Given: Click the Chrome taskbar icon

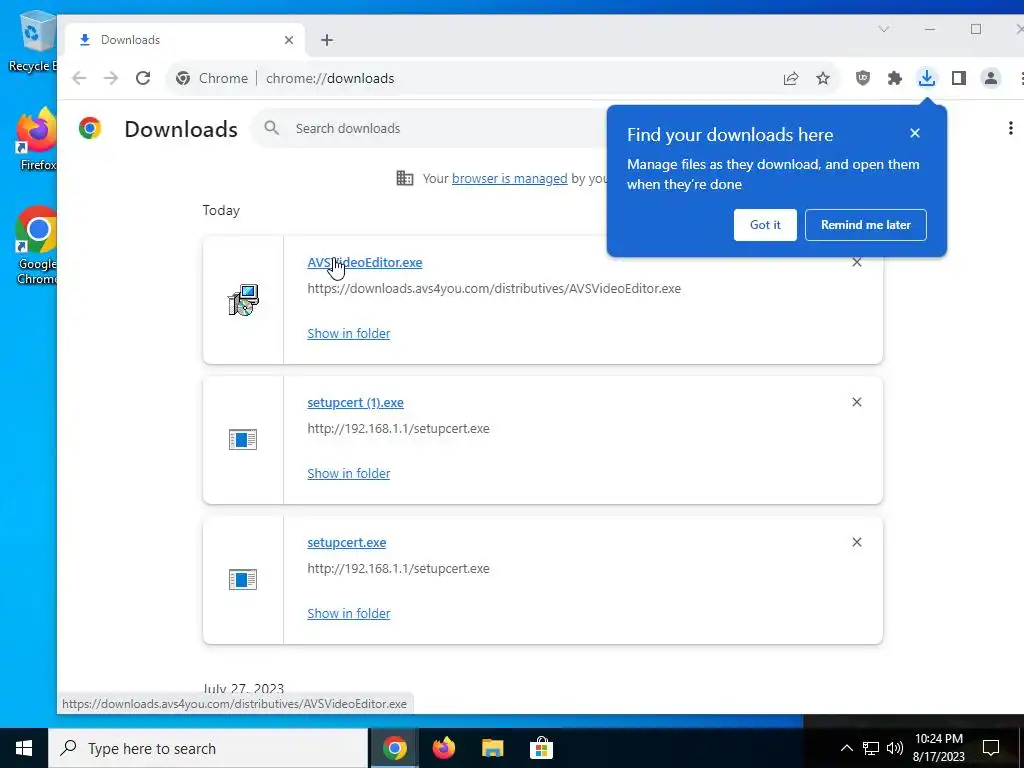Looking at the screenshot, I should [394, 748].
